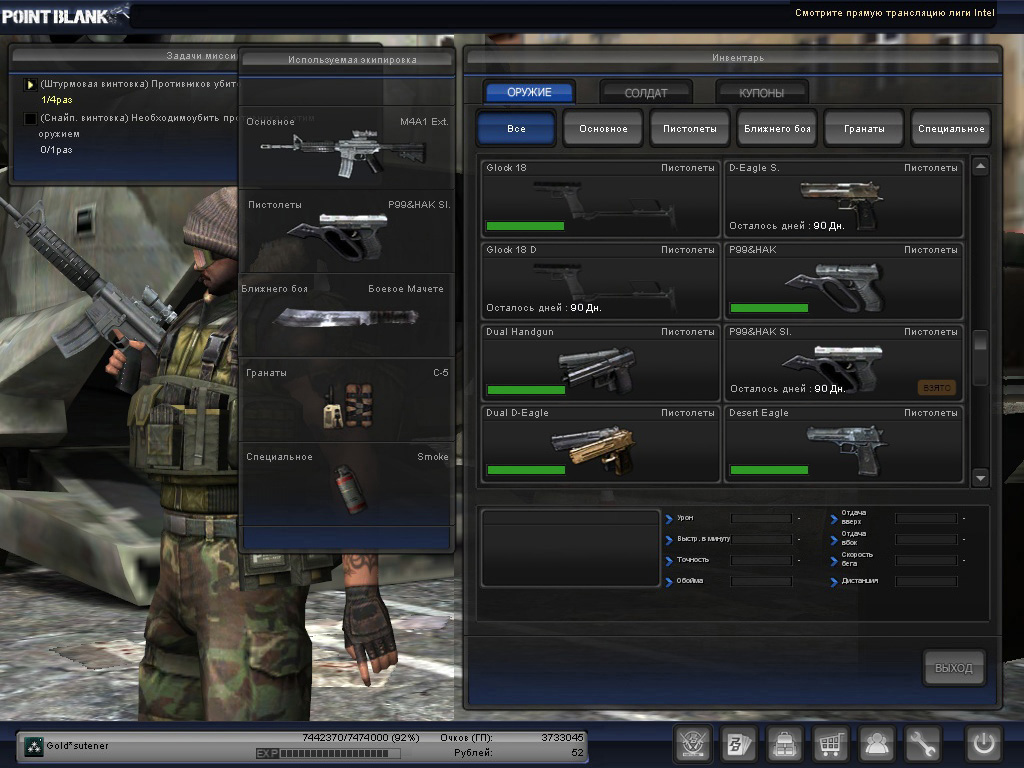Click the Быстр. в минуту stat arrow
The height and width of the screenshot is (768, 1024).
[669, 540]
